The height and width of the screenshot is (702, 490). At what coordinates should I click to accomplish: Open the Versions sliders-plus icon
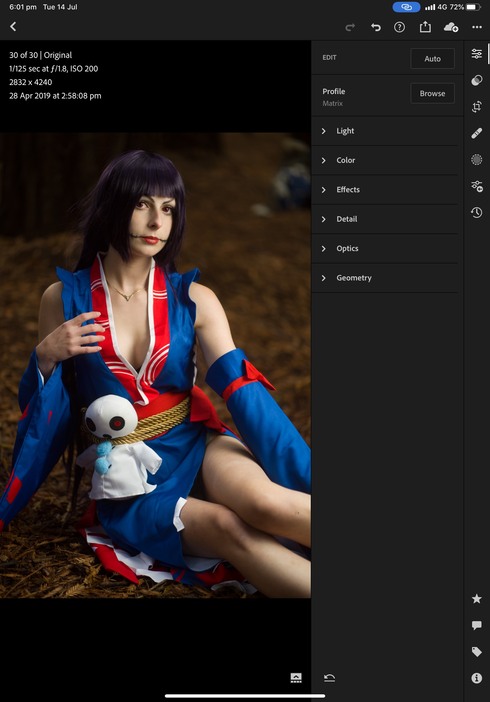(x=477, y=186)
